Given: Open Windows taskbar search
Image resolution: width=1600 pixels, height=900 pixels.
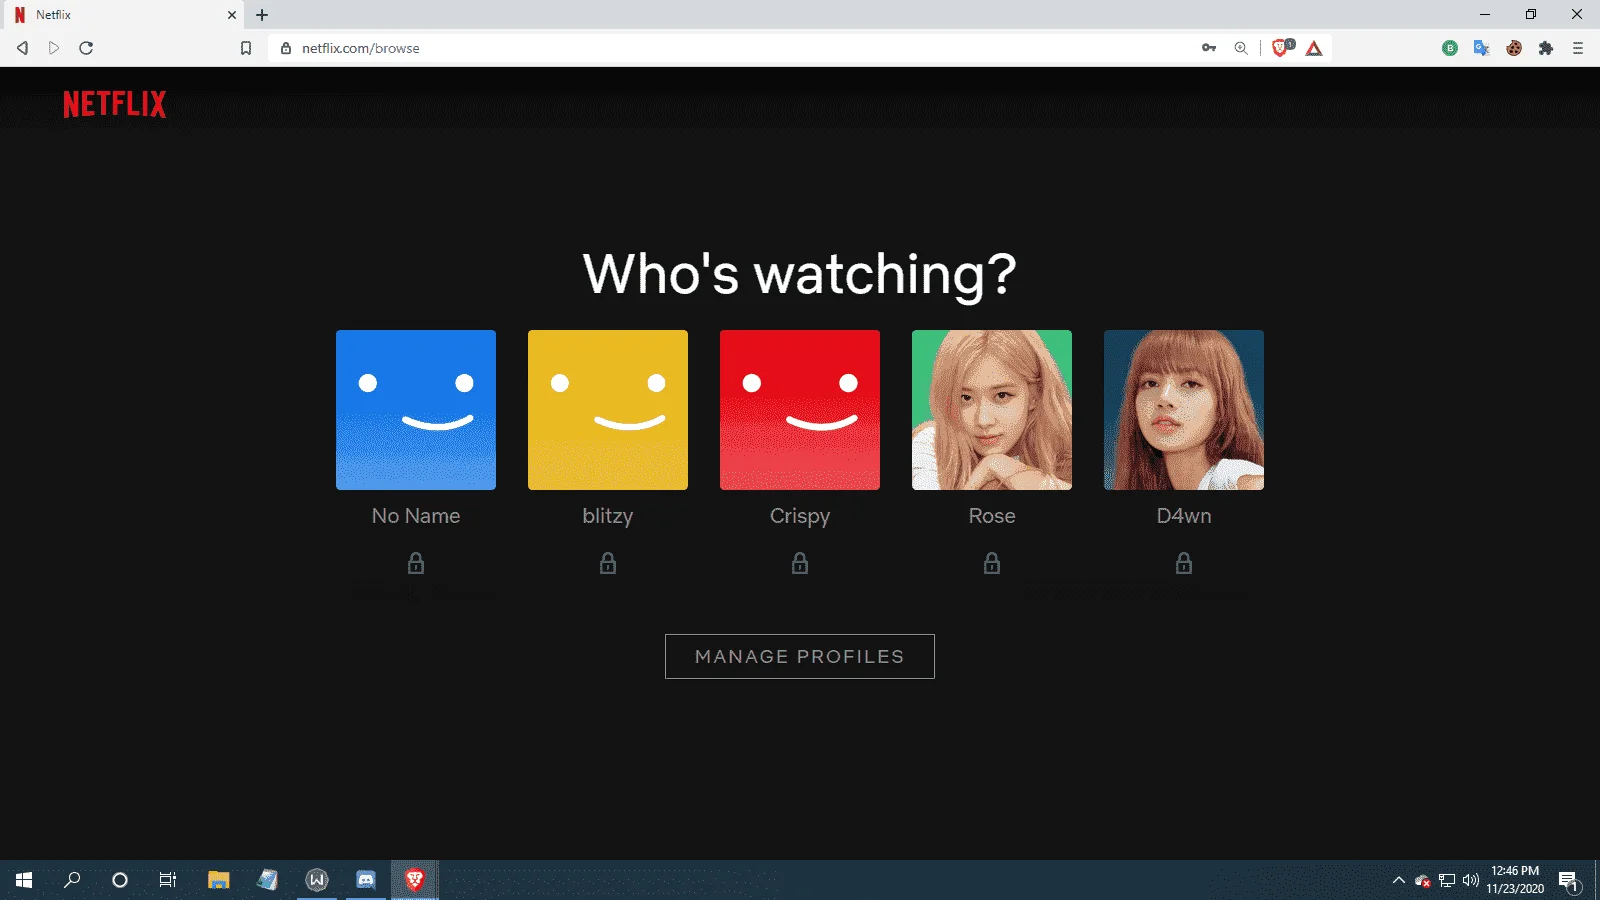Looking at the screenshot, I should coord(72,880).
